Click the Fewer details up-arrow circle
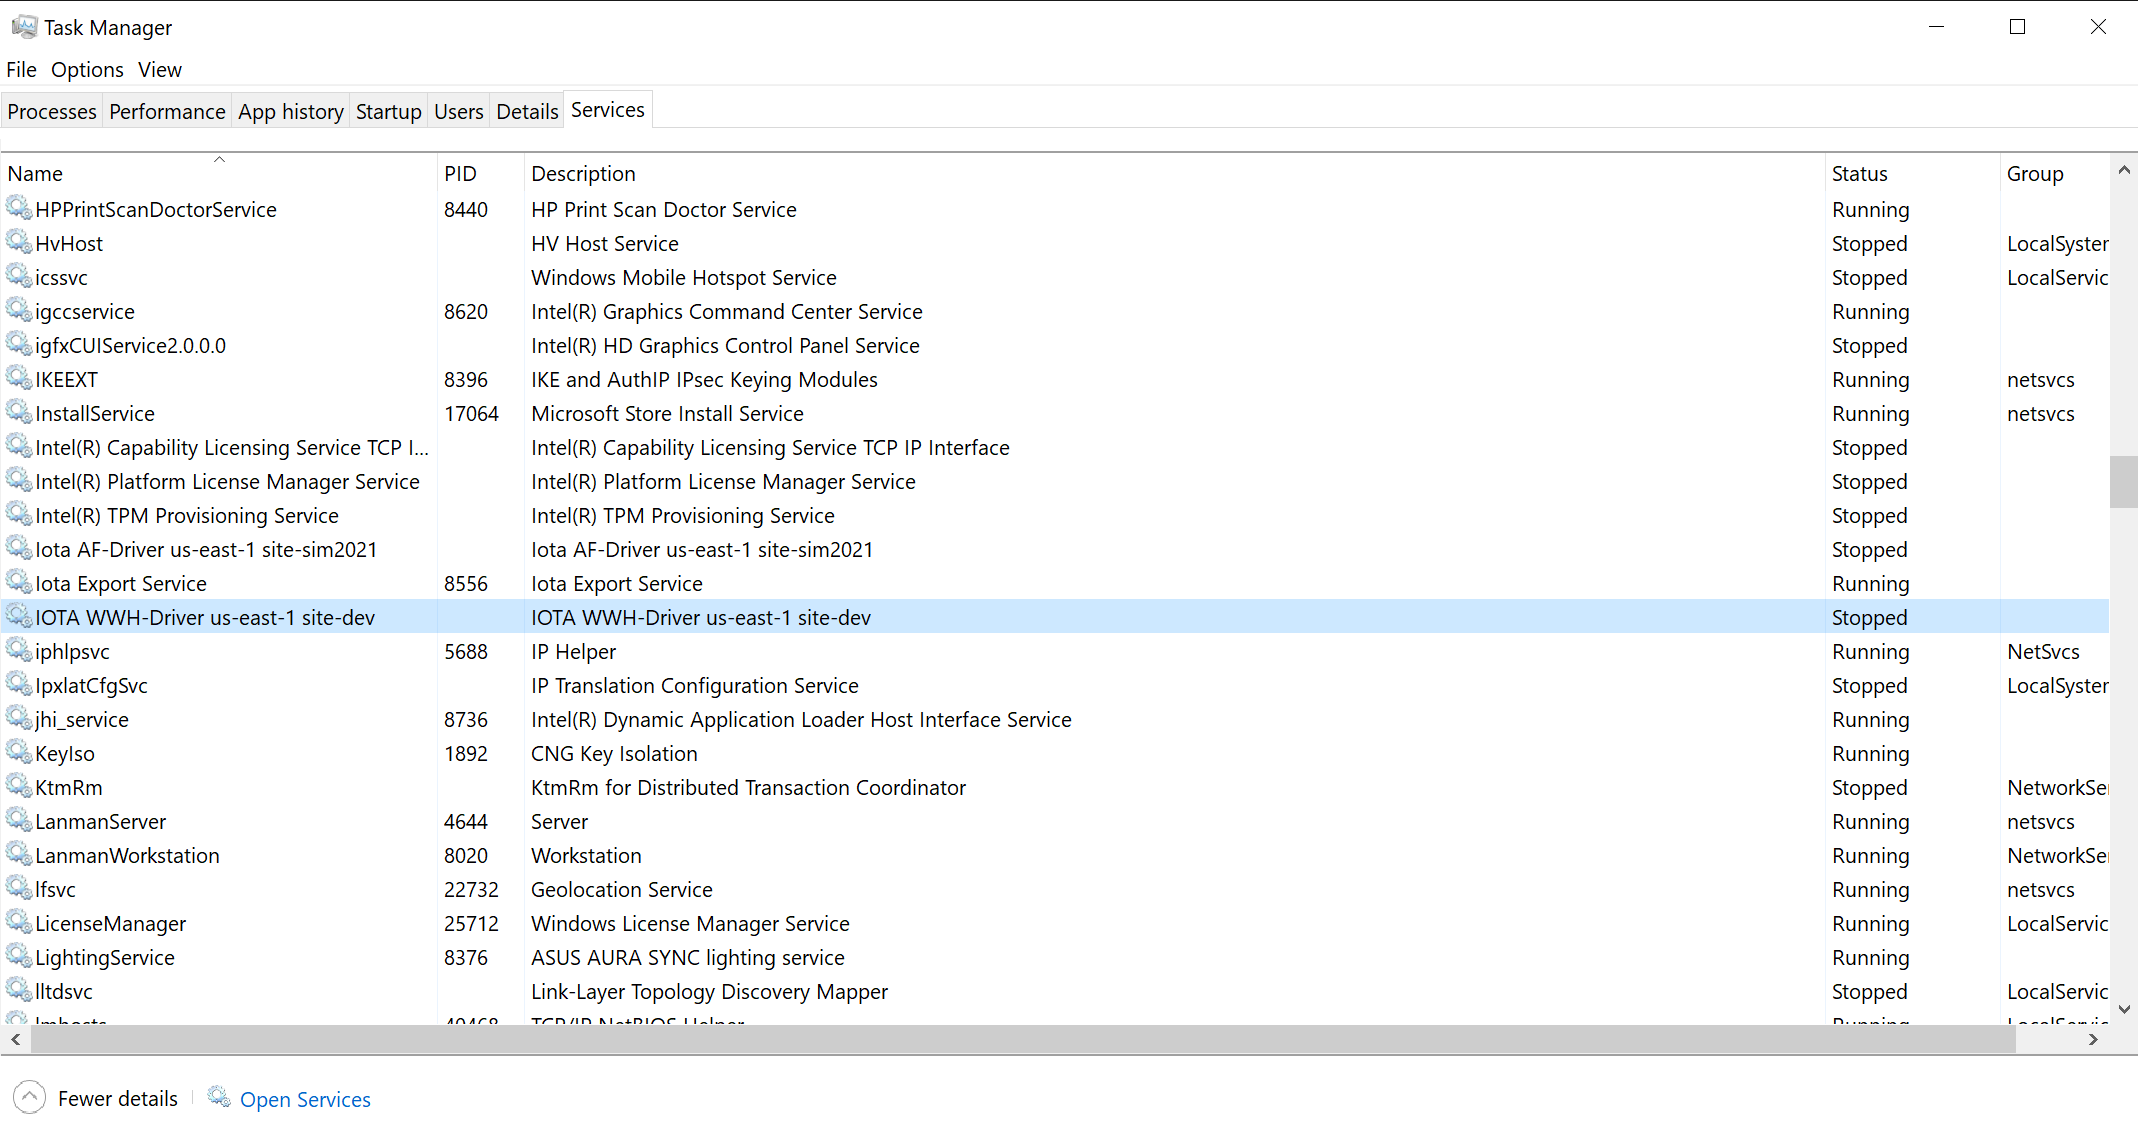The width and height of the screenshot is (2138, 1138). [x=30, y=1098]
